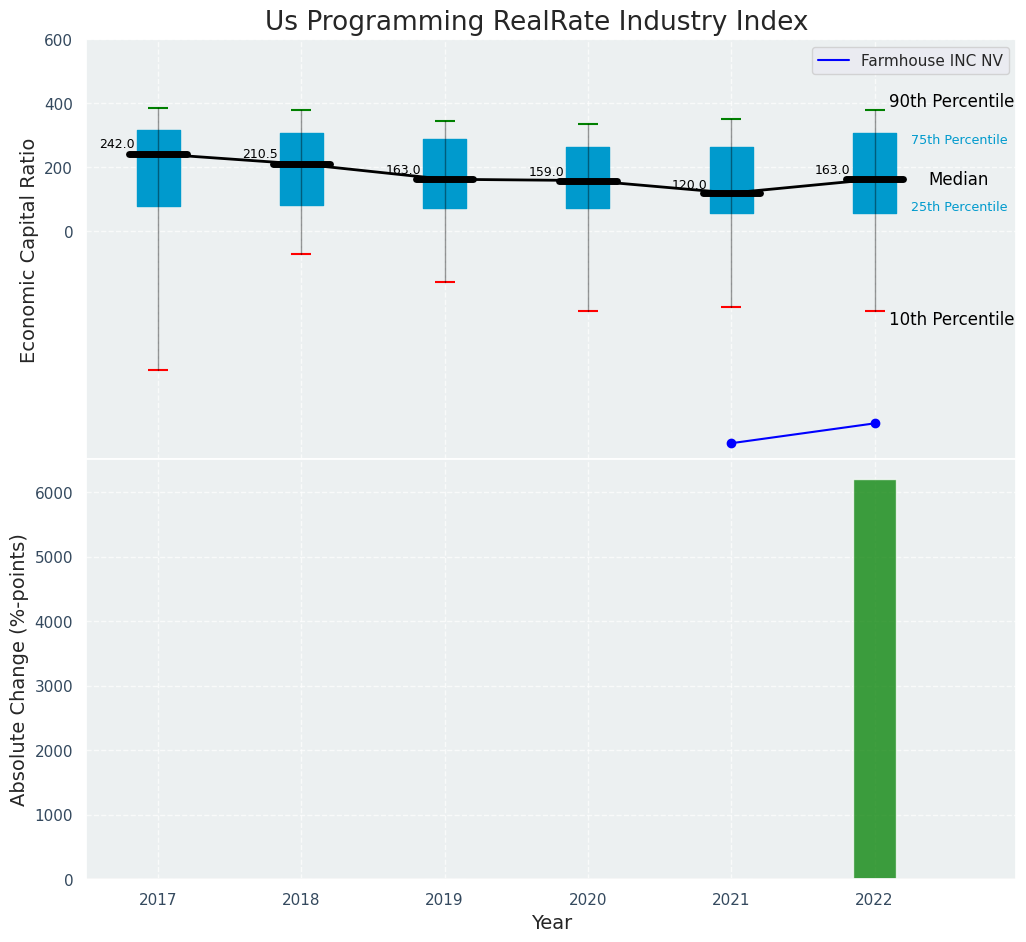Click the 25th Percentile label
The width and height of the screenshot is (1026, 942).
point(959,207)
